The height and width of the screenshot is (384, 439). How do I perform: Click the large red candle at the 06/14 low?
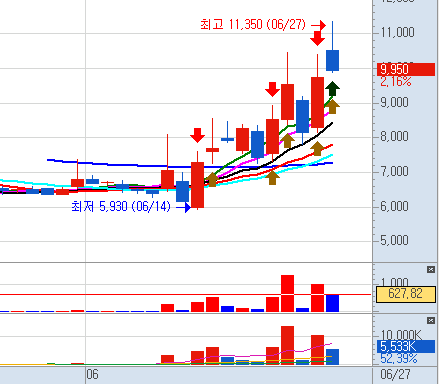click(197, 185)
